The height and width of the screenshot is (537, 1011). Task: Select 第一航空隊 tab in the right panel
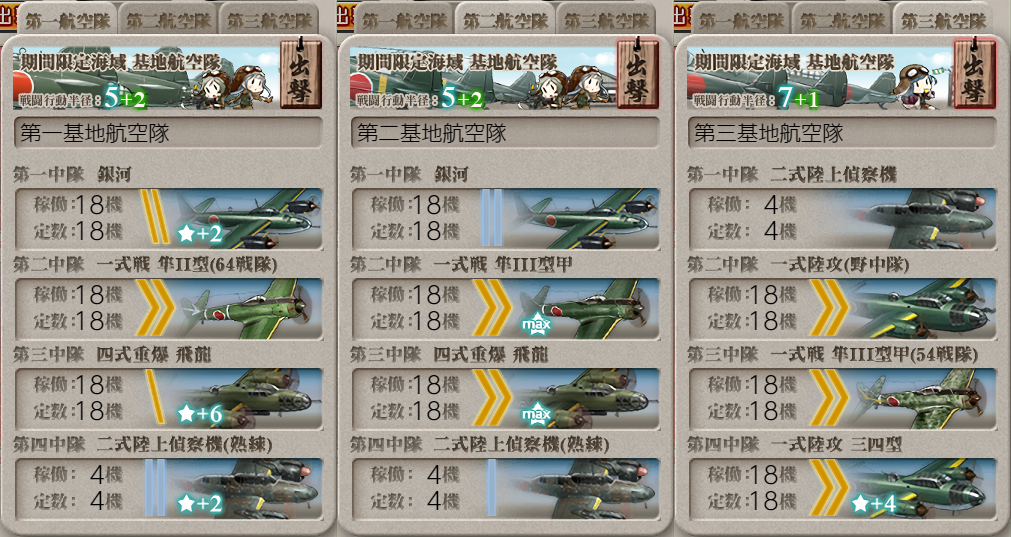[x=741, y=21]
